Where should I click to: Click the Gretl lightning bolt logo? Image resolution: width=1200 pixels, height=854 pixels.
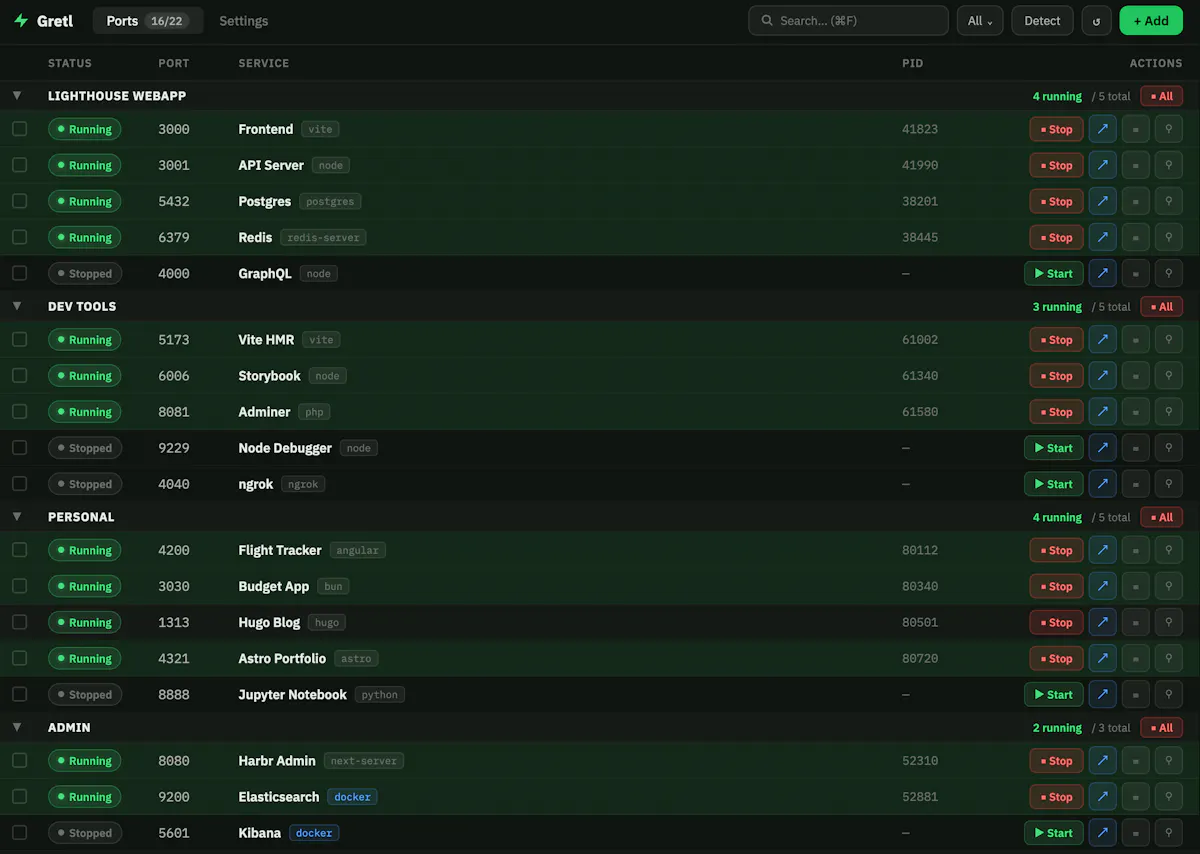(x=21, y=21)
